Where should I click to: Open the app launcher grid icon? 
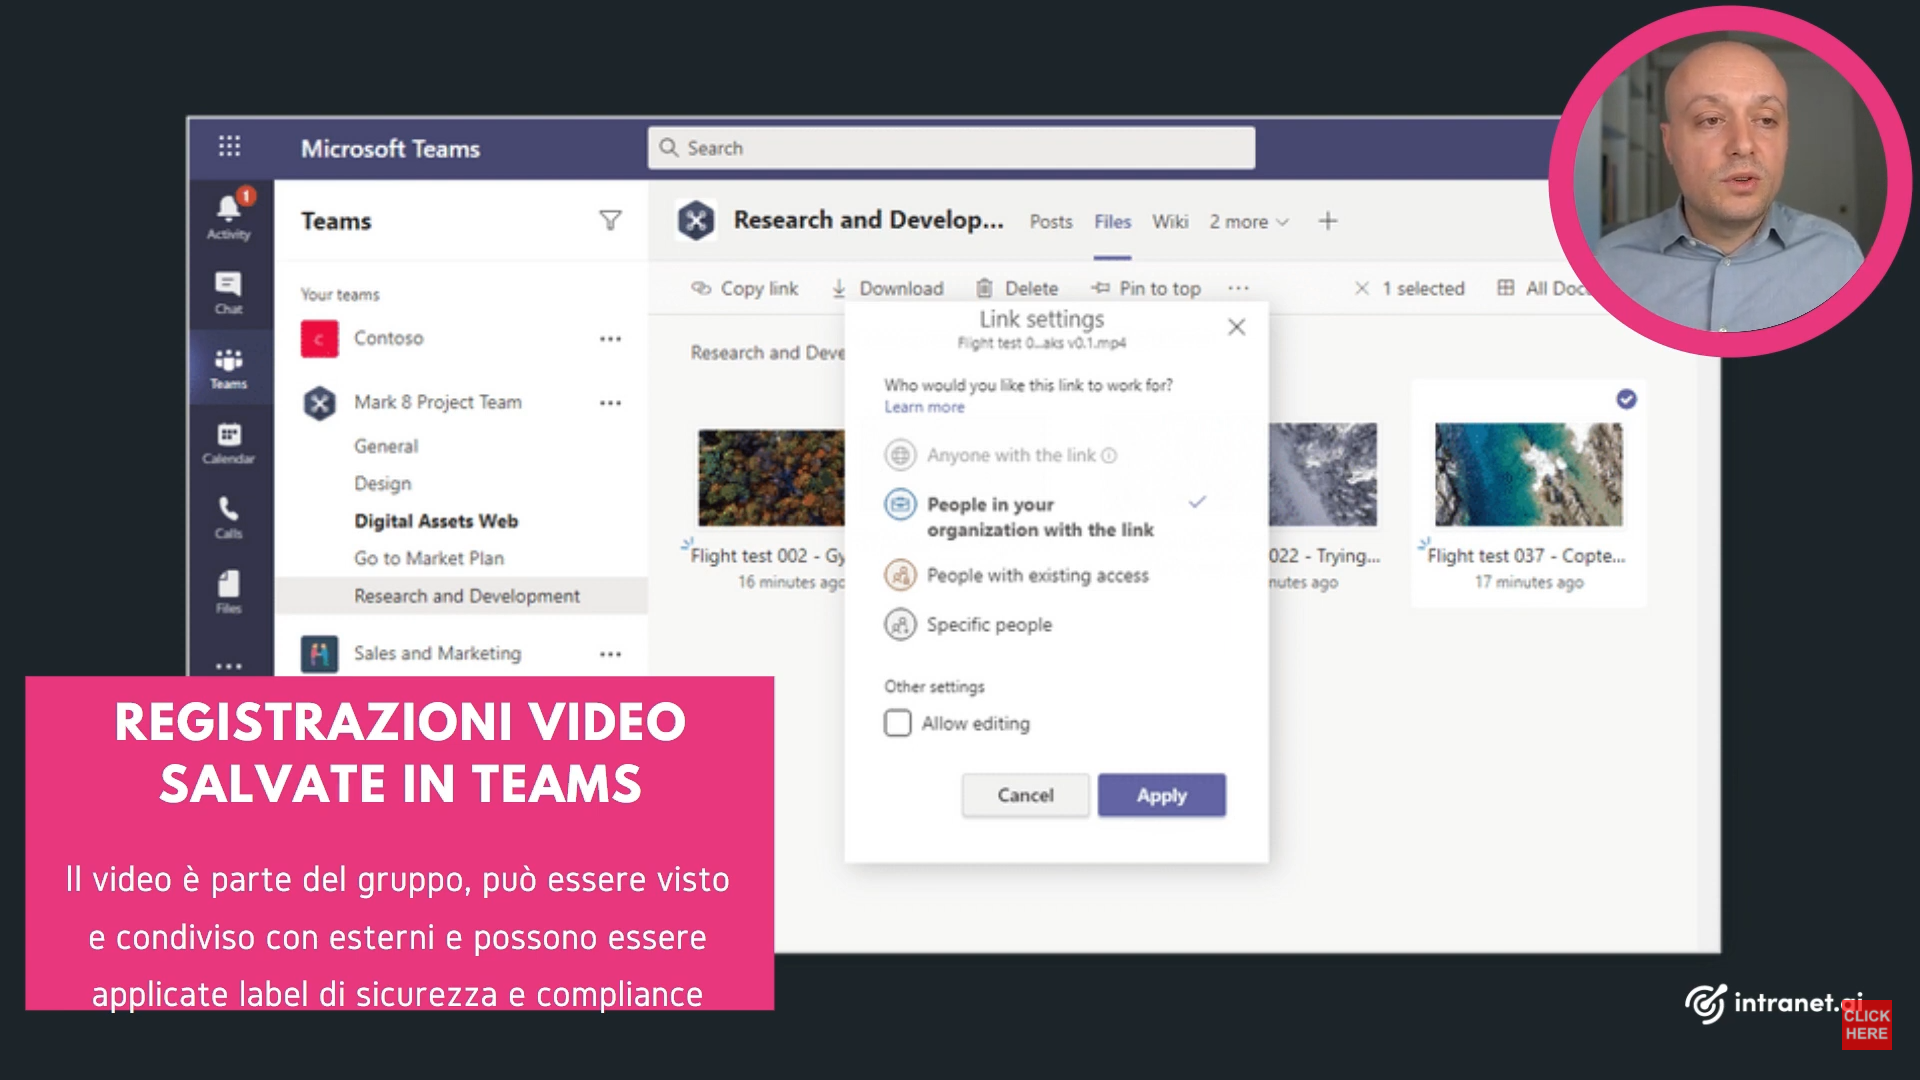(229, 147)
